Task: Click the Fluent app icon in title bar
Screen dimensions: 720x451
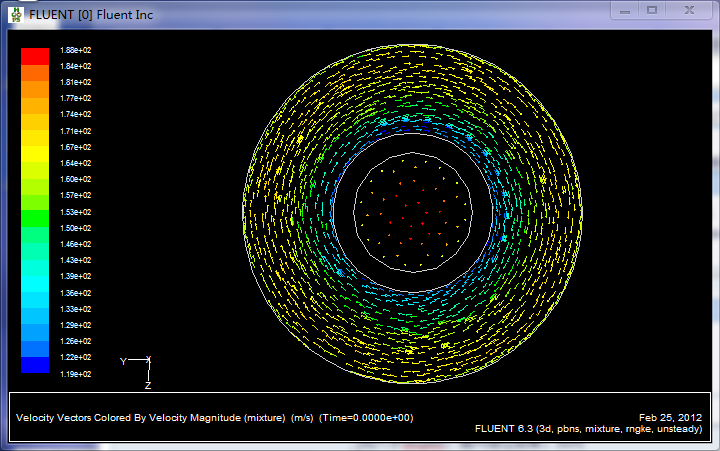Action: pos(16,15)
